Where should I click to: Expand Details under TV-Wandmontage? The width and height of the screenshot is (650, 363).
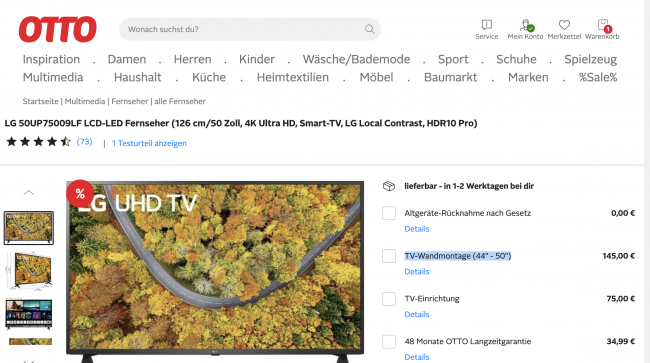417,272
